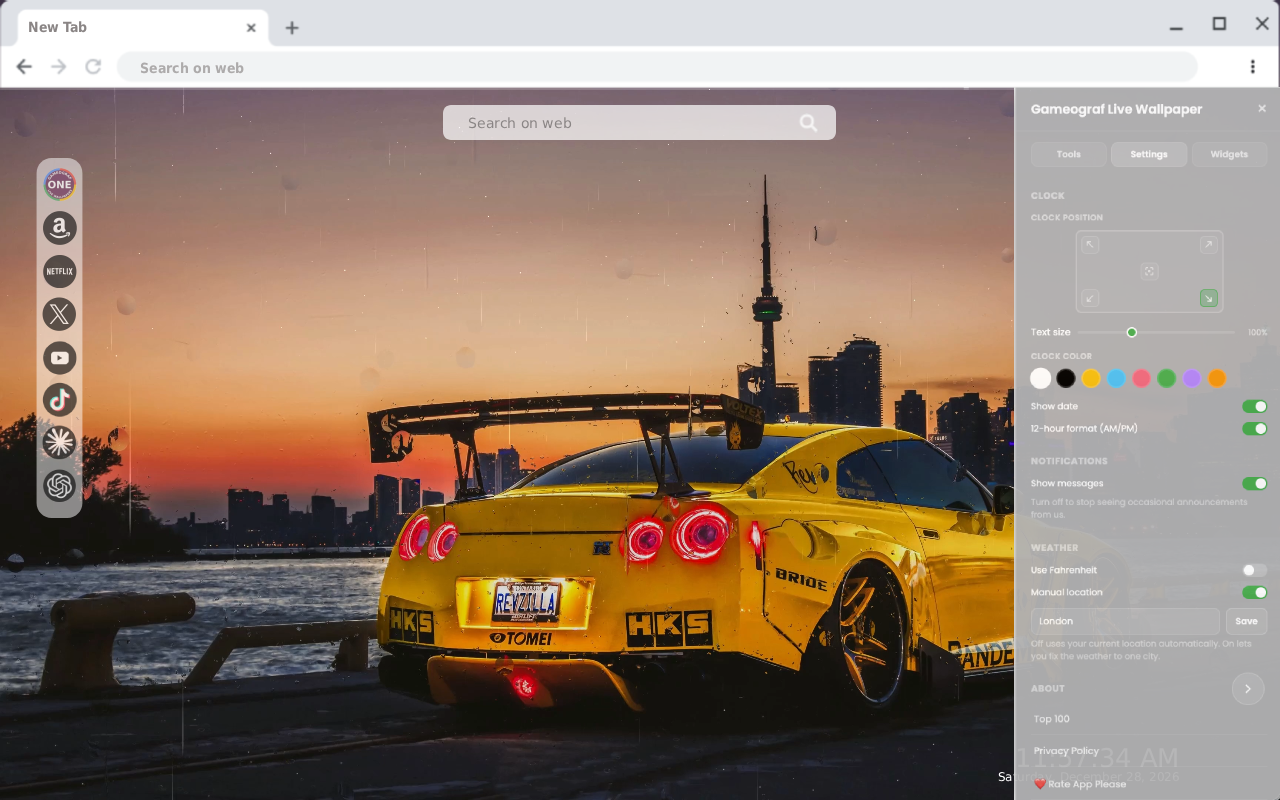Choose the pink clock color
Image resolution: width=1280 pixels, height=800 pixels.
[x=1141, y=378]
